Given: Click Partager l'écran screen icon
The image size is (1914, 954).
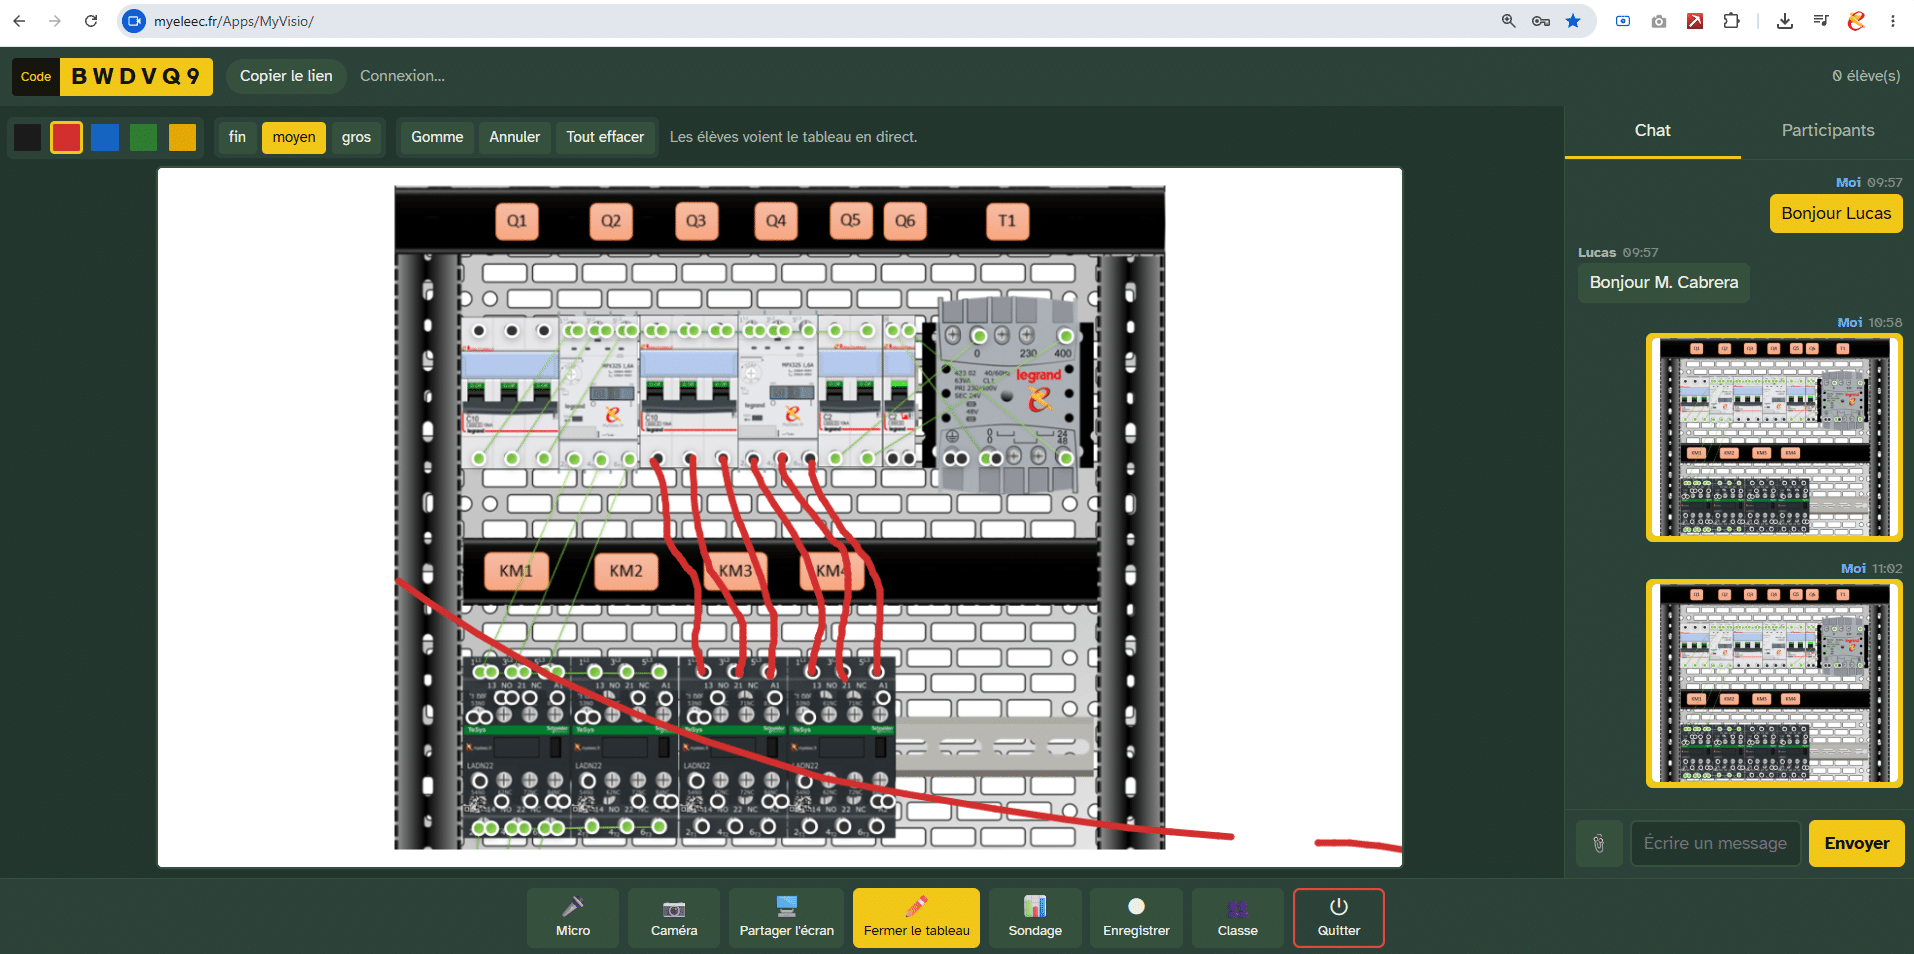Looking at the screenshot, I should point(787,906).
